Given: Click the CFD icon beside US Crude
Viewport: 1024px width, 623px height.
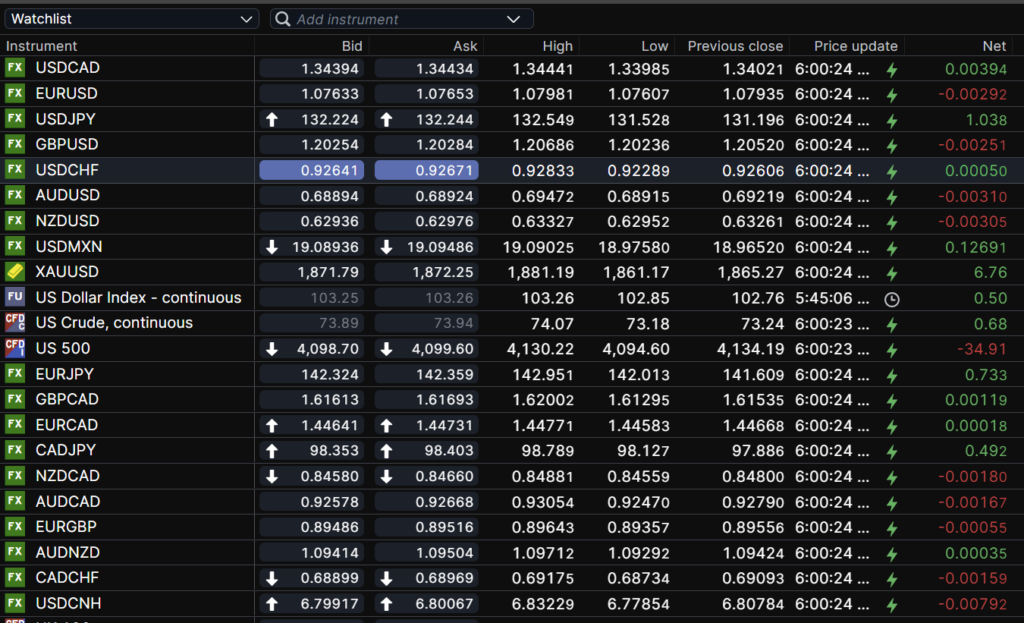Looking at the screenshot, I should (15, 322).
